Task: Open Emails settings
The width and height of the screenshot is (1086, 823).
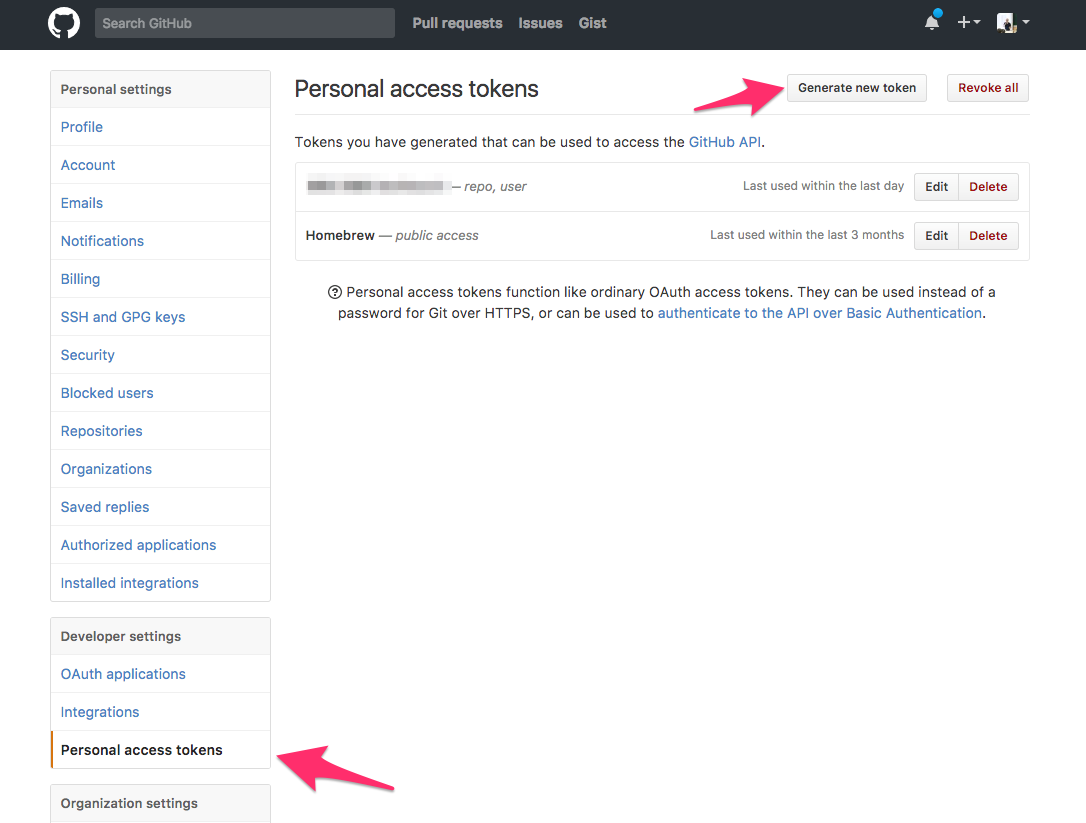Action: point(161,203)
